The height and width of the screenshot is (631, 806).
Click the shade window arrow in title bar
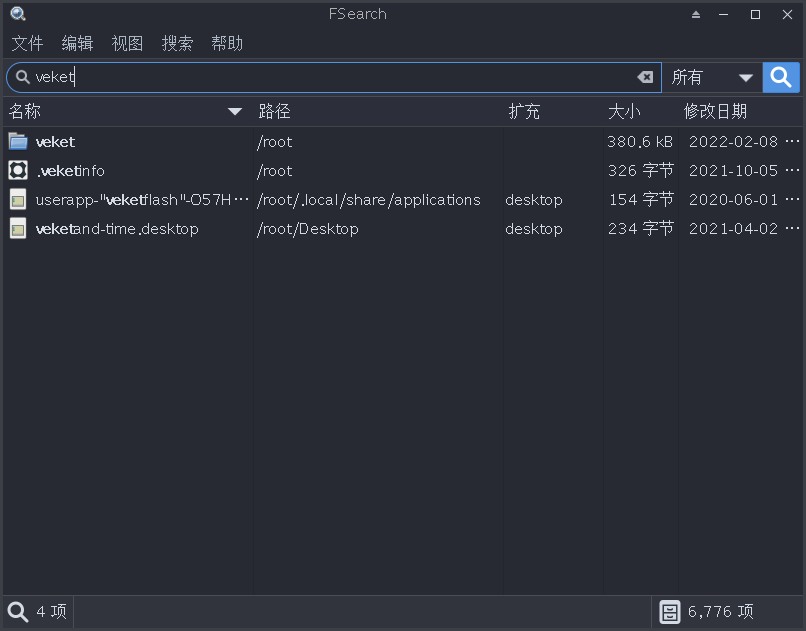click(x=695, y=14)
